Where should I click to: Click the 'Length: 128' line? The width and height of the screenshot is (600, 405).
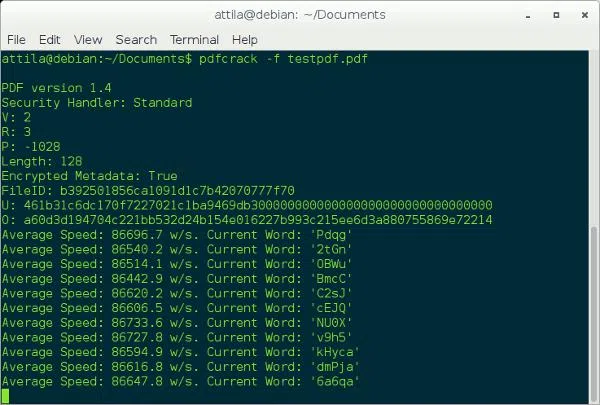(x=42, y=161)
